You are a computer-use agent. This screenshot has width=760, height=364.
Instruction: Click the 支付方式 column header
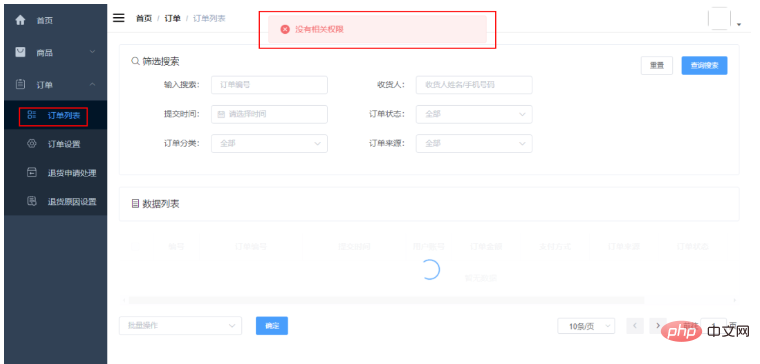point(555,247)
